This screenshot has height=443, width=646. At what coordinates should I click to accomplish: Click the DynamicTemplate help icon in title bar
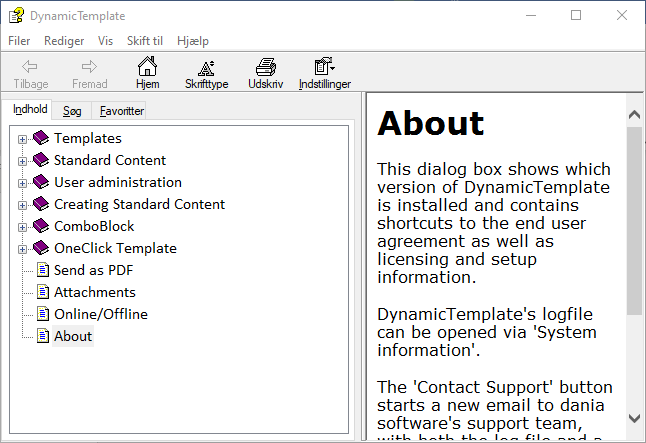point(16,16)
